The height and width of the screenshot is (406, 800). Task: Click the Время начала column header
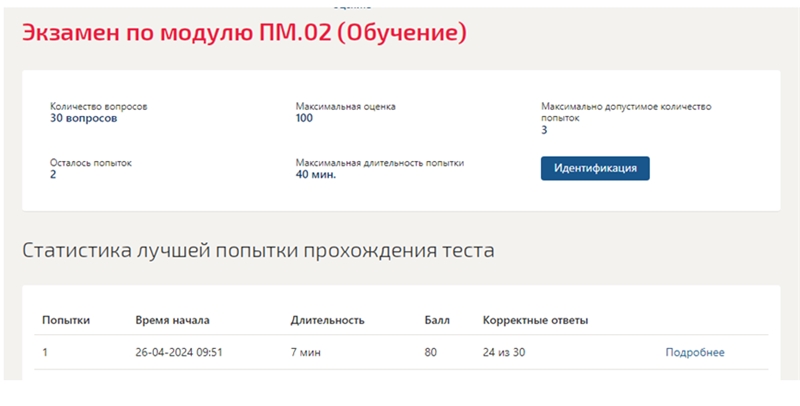172,320
